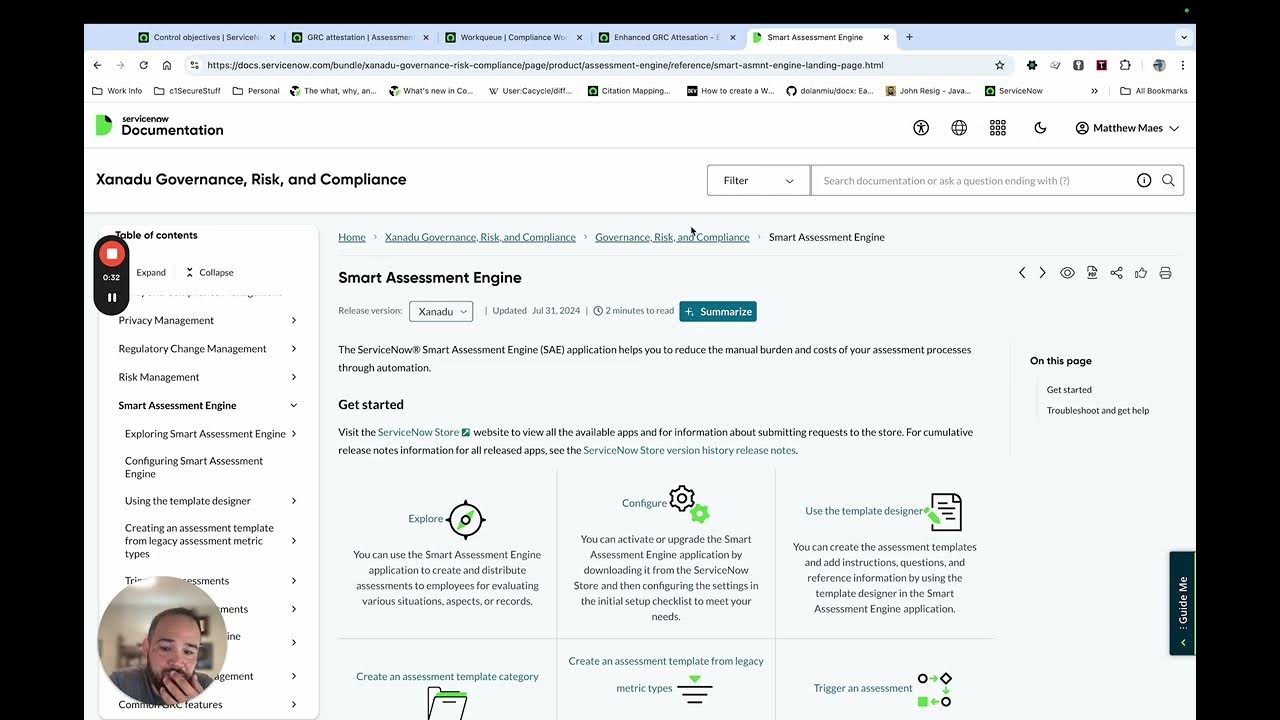Reload the page

143,65
